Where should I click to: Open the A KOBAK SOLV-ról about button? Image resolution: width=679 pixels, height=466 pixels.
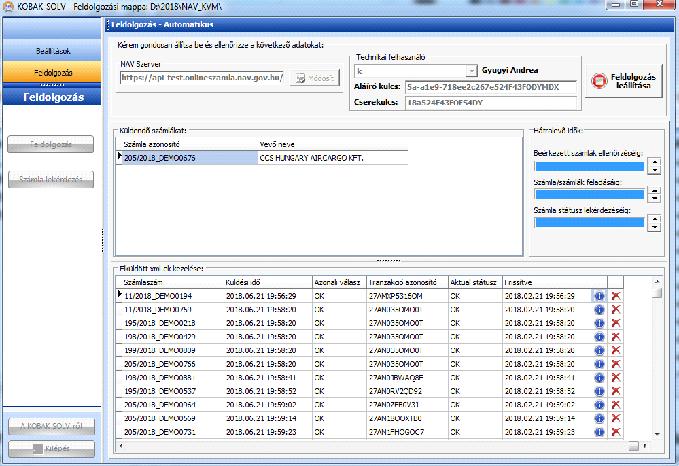pyautogui.click(x=52, y=426)
